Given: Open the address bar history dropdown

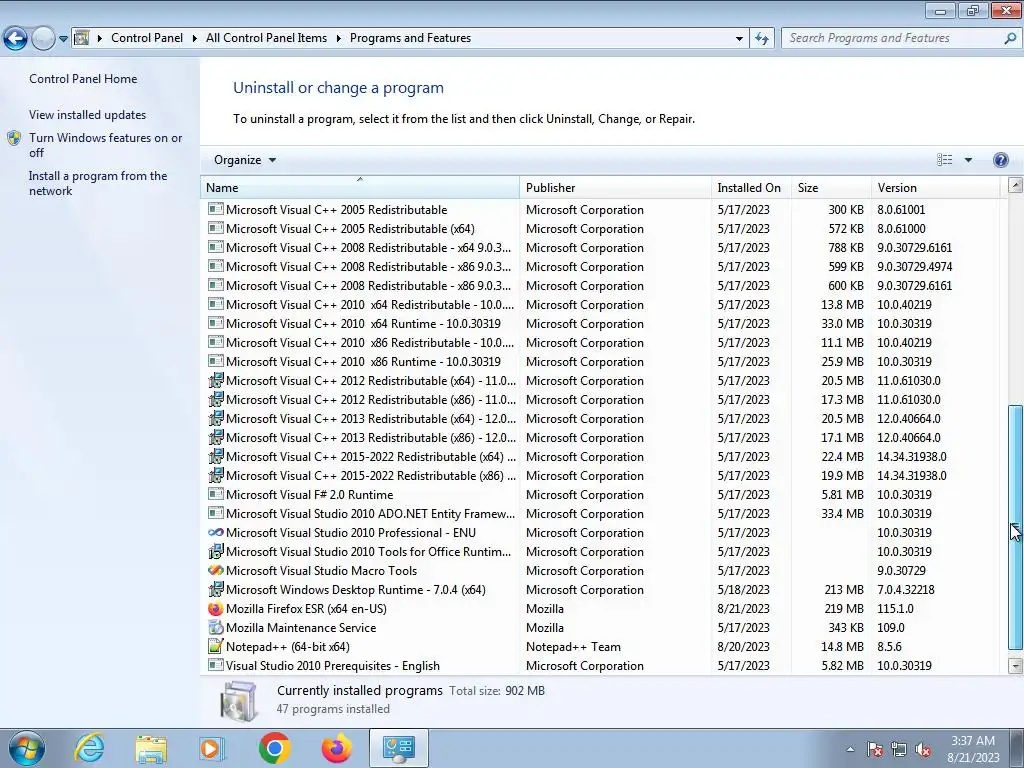Looking at the screenshot, I should [x=739, y=39].
